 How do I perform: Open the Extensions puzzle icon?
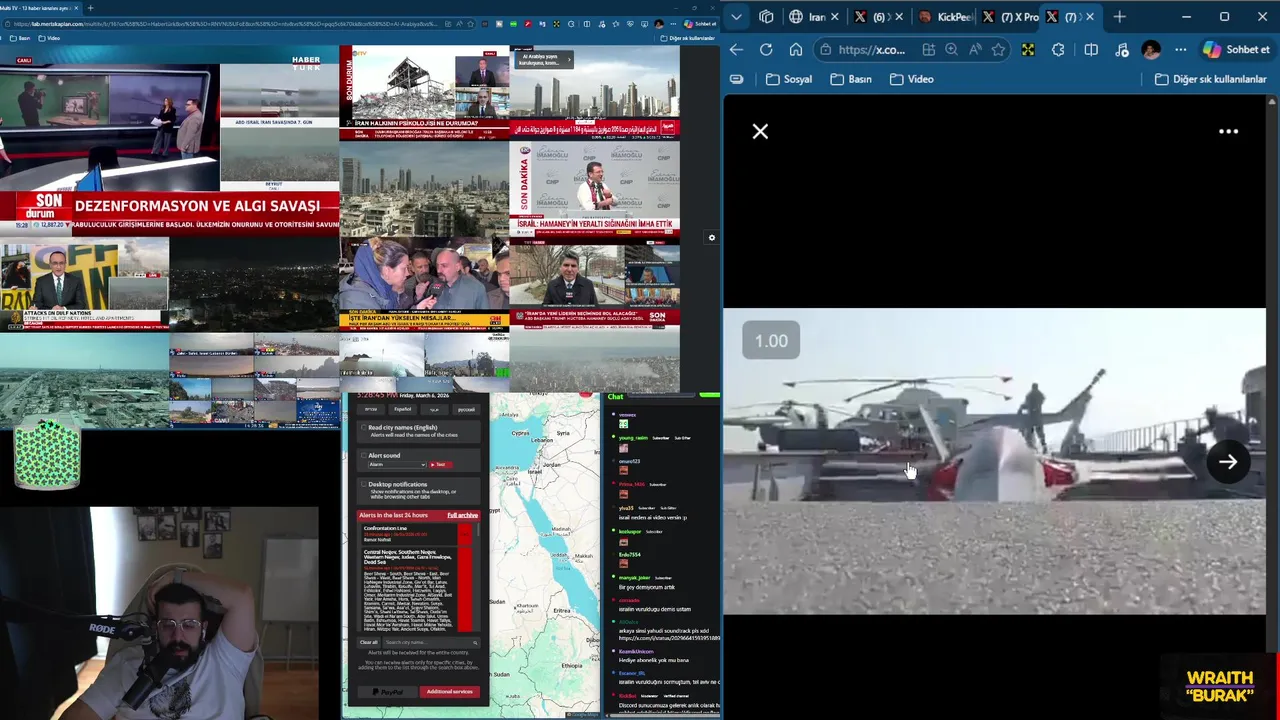[x=1058, y=49]
